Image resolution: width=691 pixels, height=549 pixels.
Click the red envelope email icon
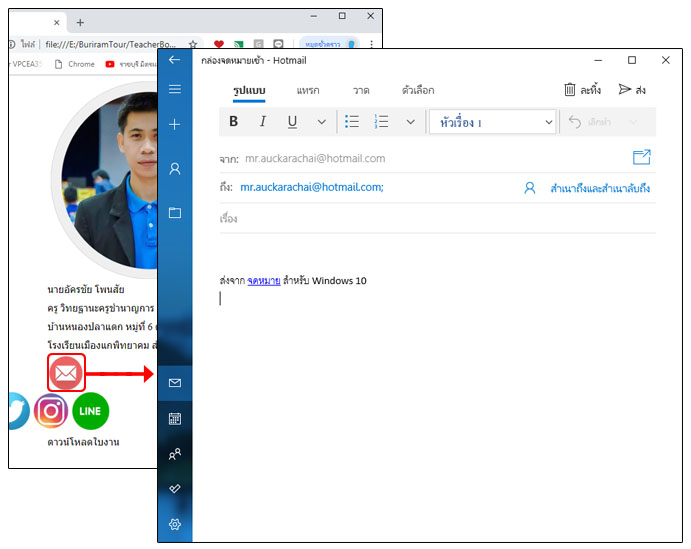point(66,373)
